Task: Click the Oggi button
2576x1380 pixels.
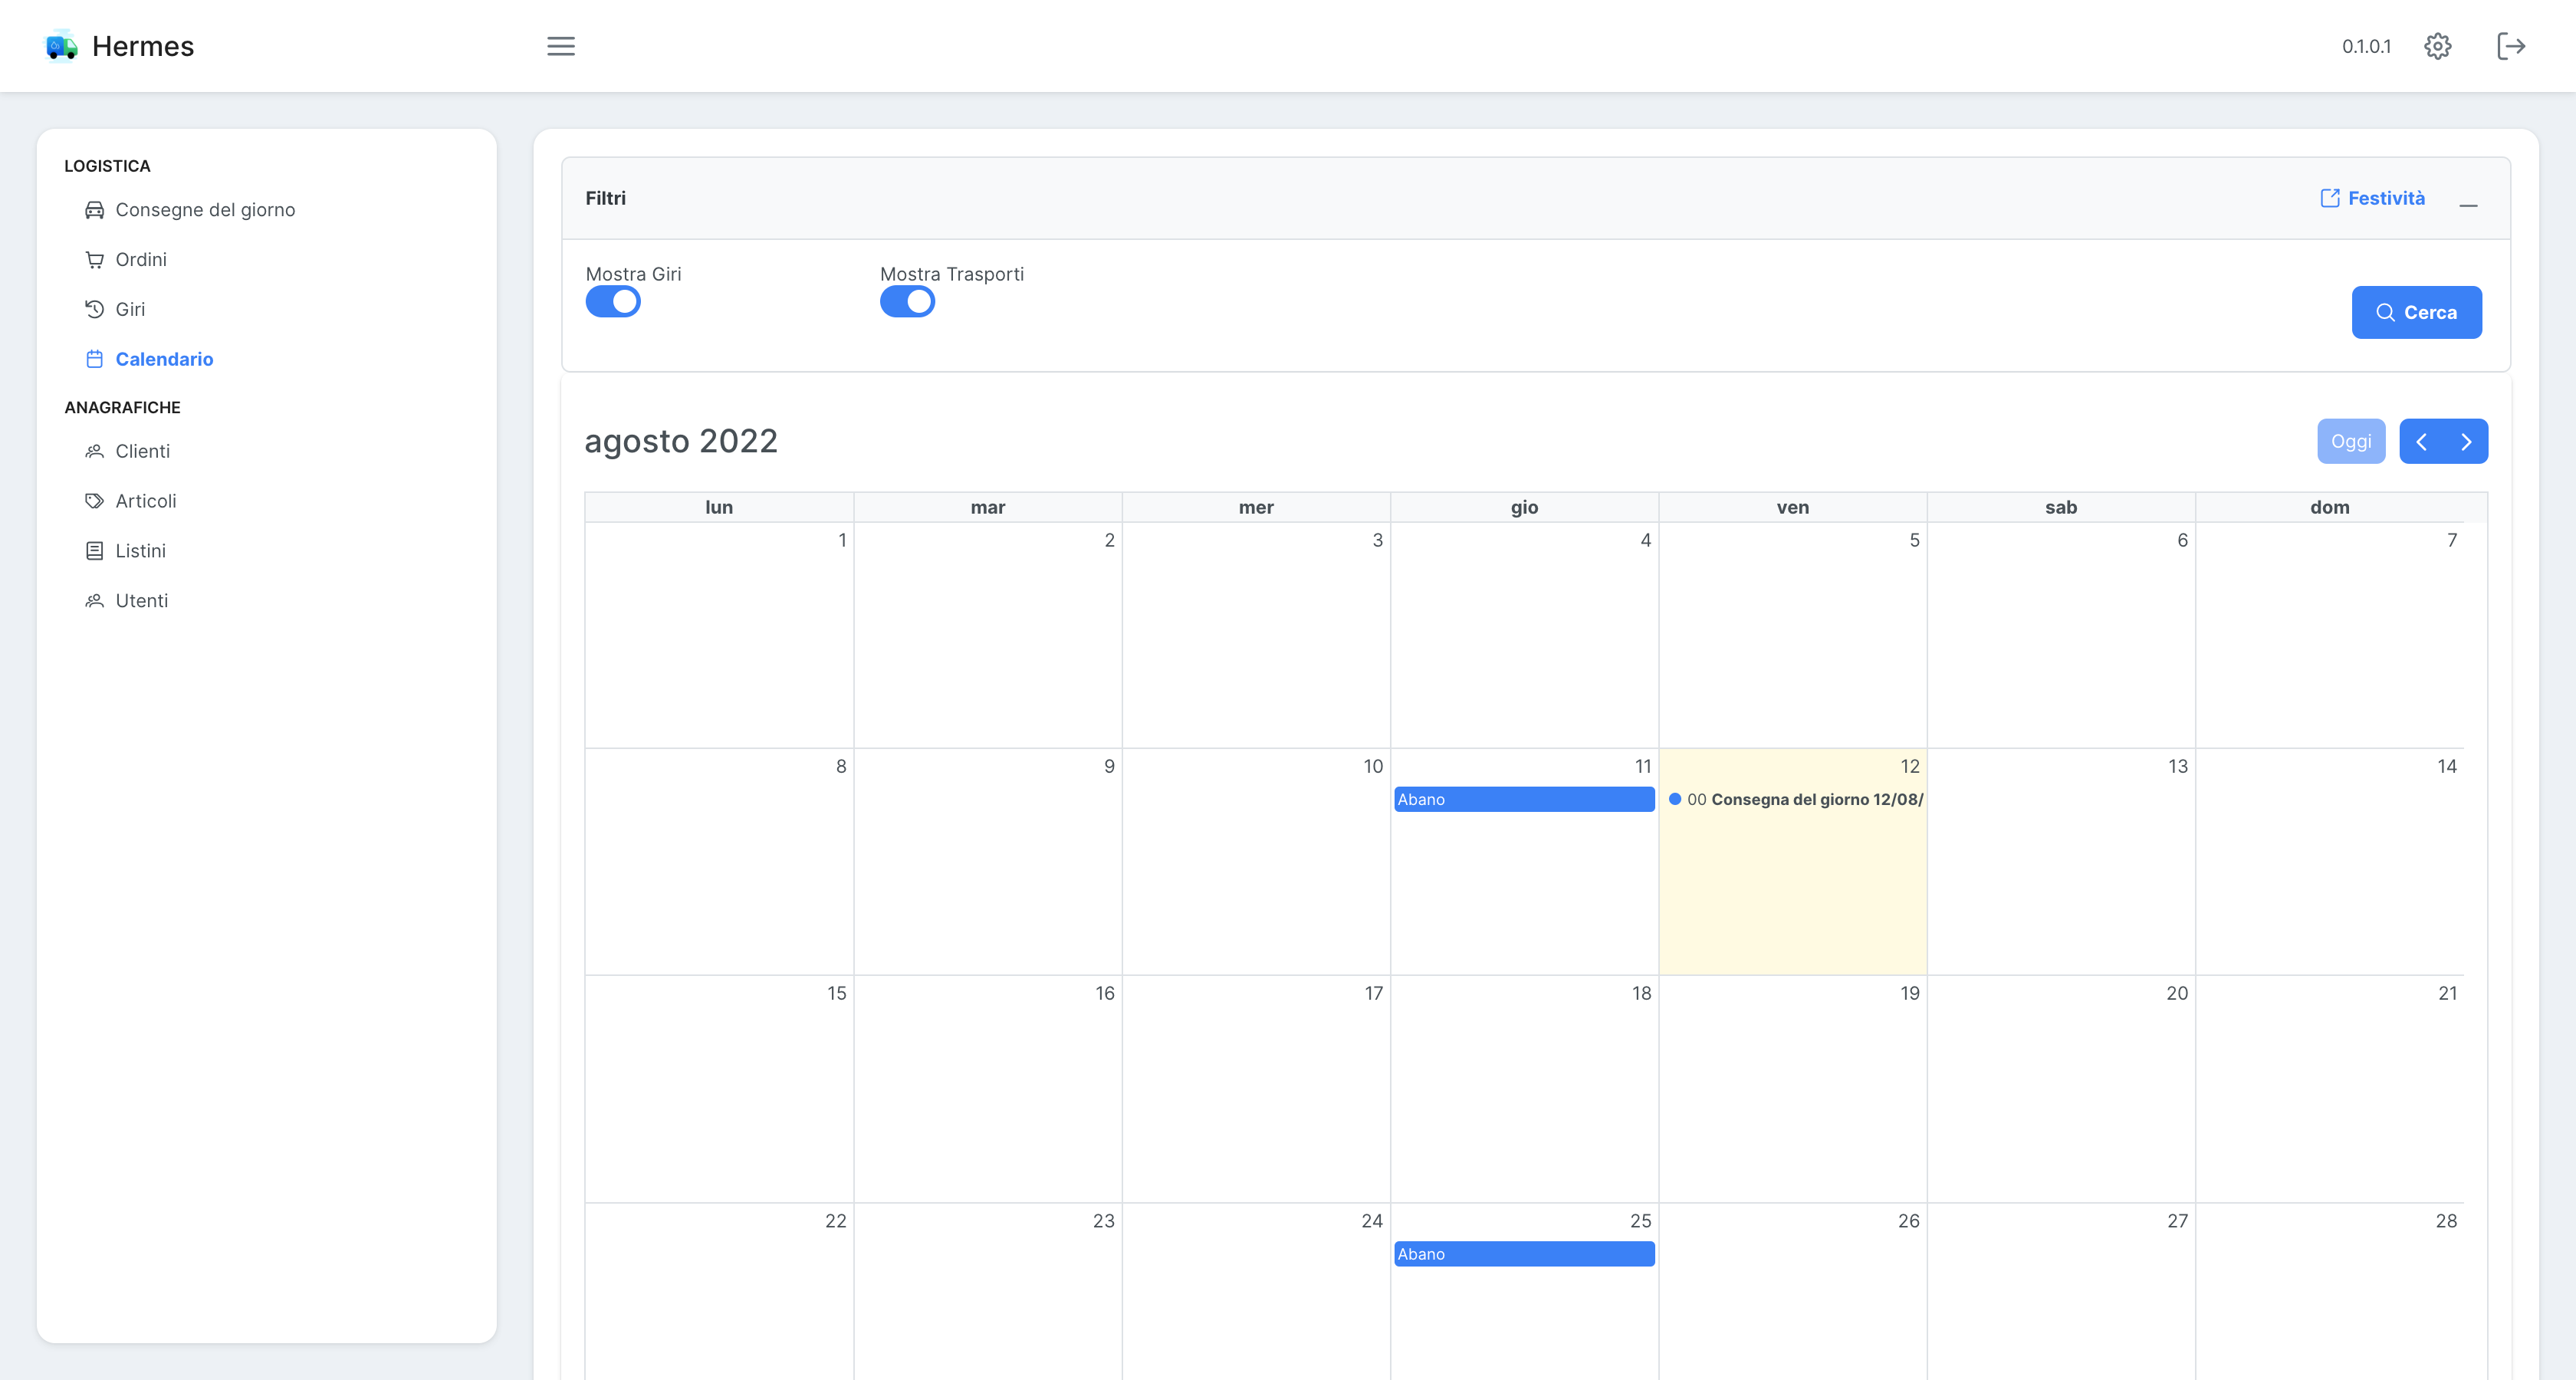Action: tap(2350, 442)
